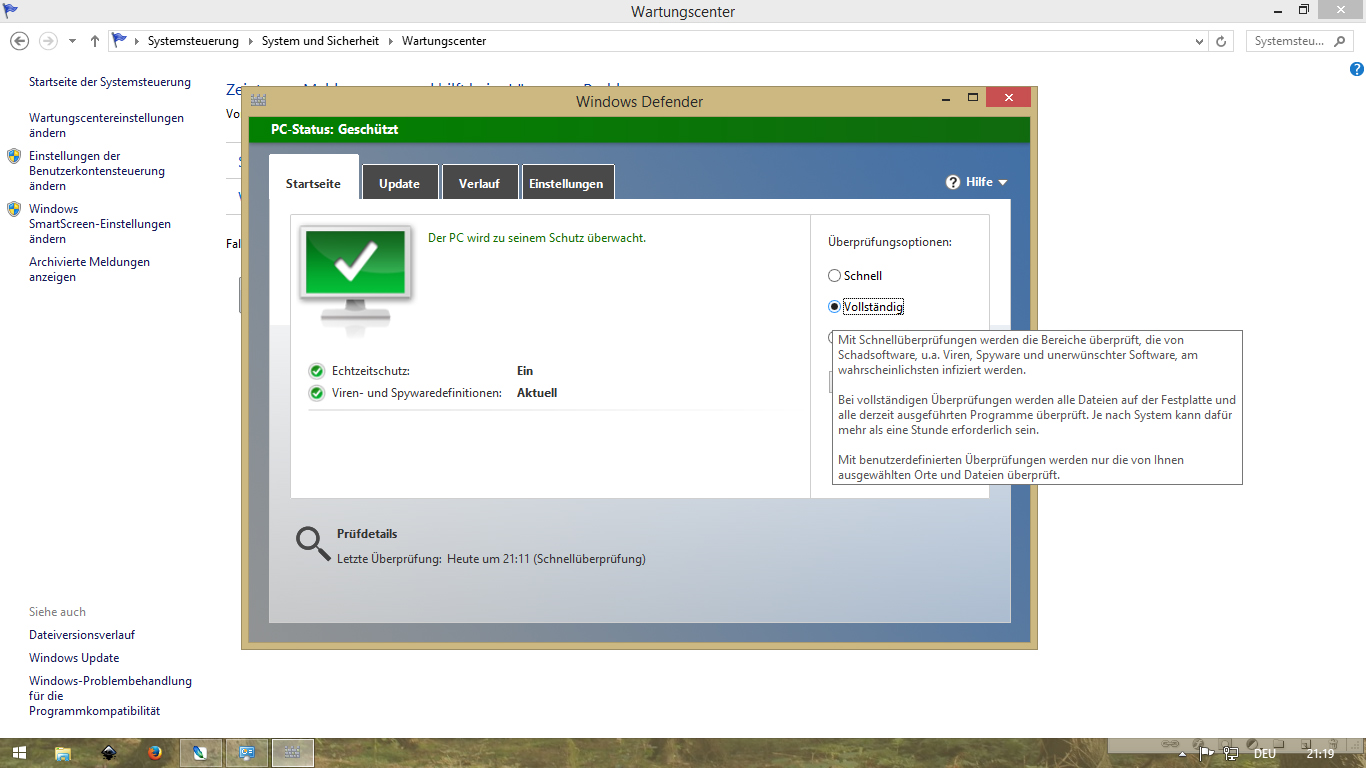The image size is (1366, 768).
Task: Click the Wartungscenter title bar flag icon
Action: pos(12,11)
